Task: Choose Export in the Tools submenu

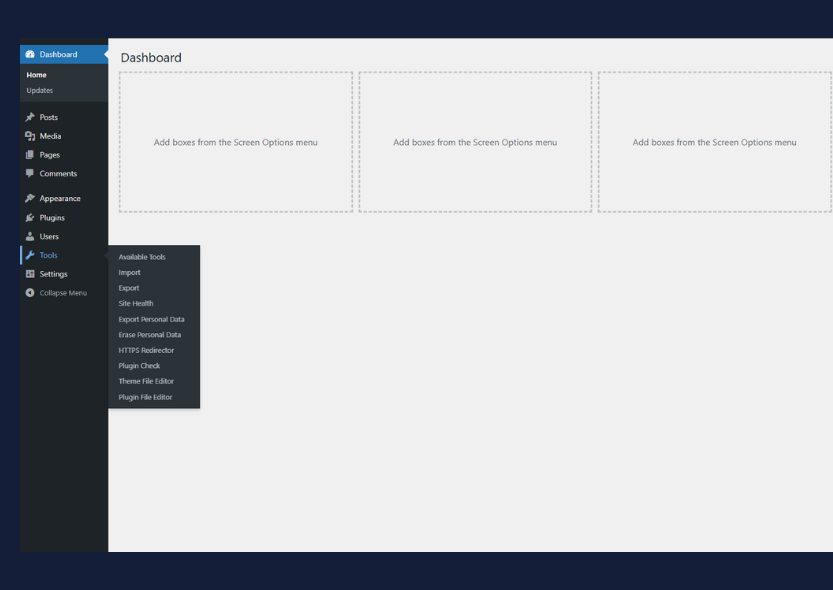Action: click(129, 288)
